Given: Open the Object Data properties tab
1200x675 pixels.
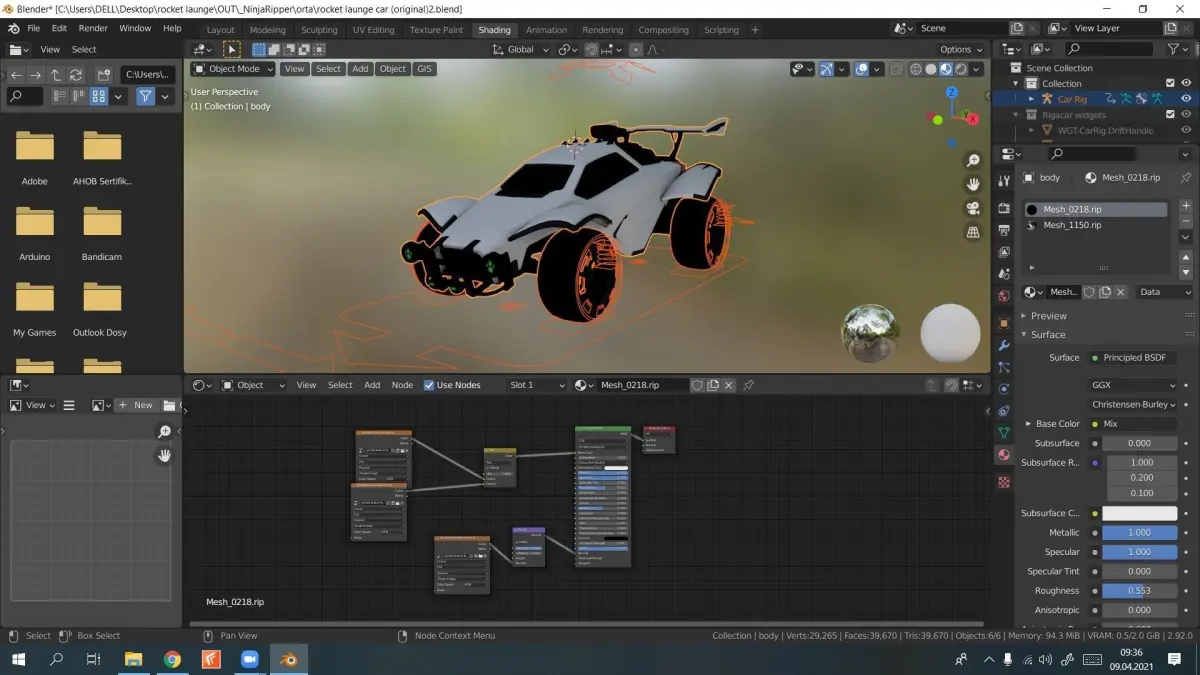Looking at the screenshot, I should pyautogui.click(x=1004, y=432).
